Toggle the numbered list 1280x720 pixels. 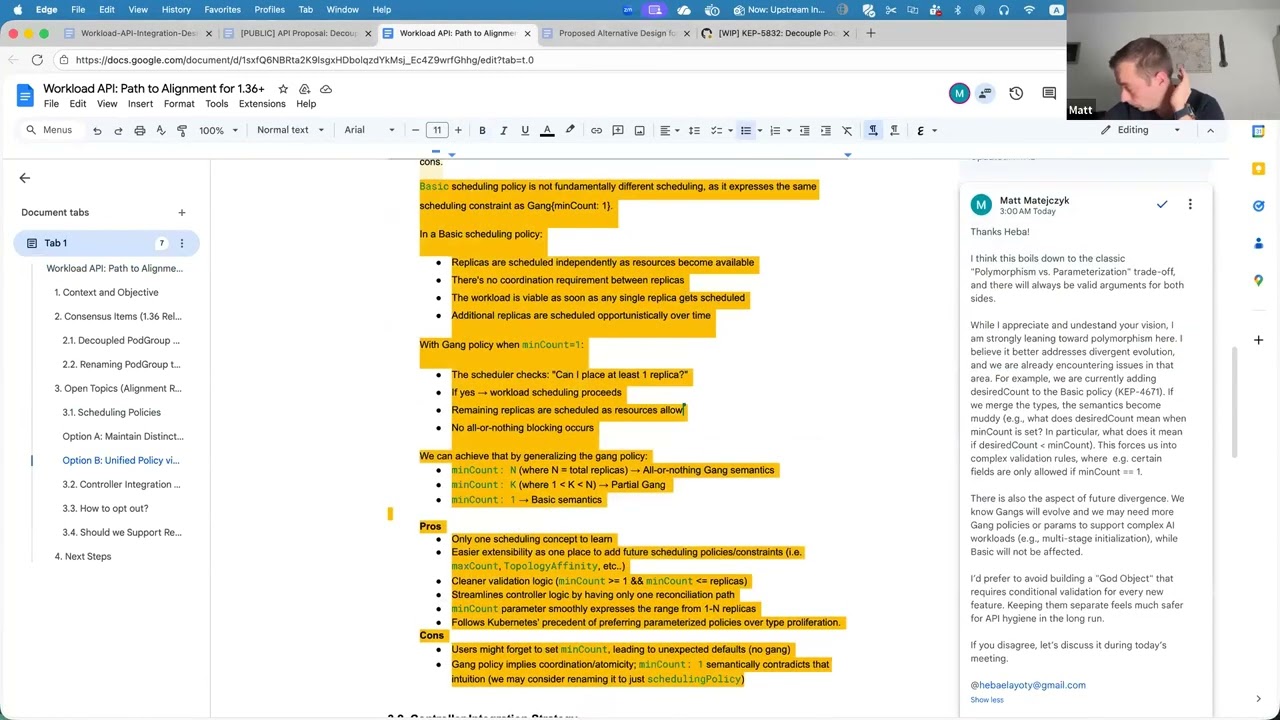pyautogui.click(x=775, y=130)
